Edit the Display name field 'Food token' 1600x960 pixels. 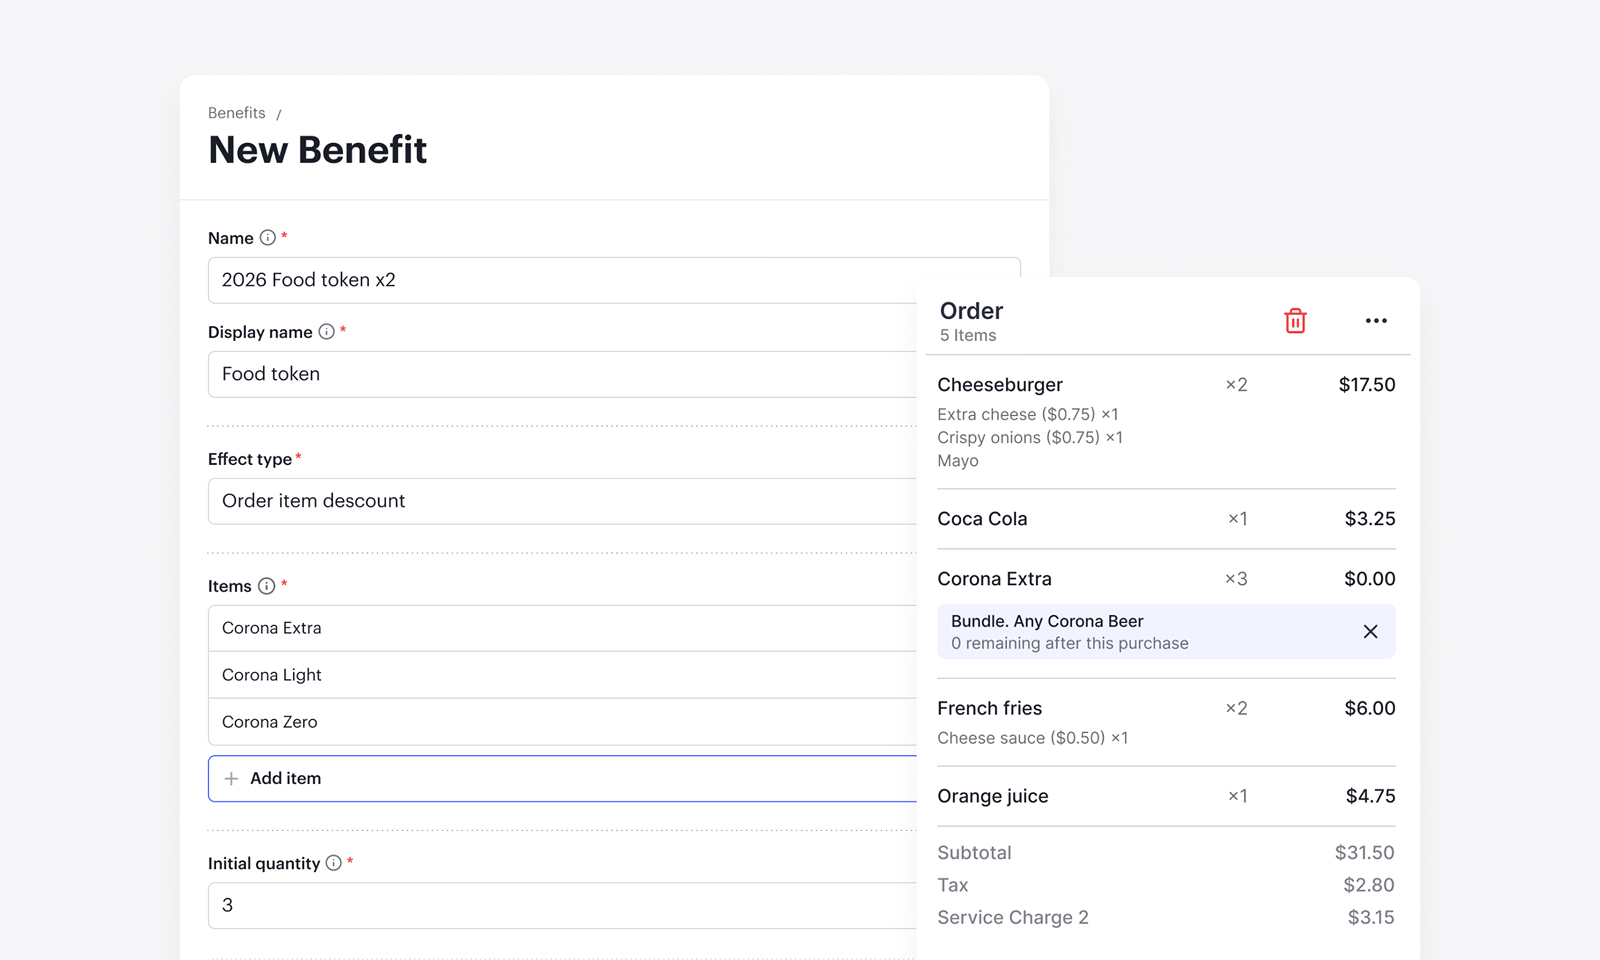click(x=562, y=374)
